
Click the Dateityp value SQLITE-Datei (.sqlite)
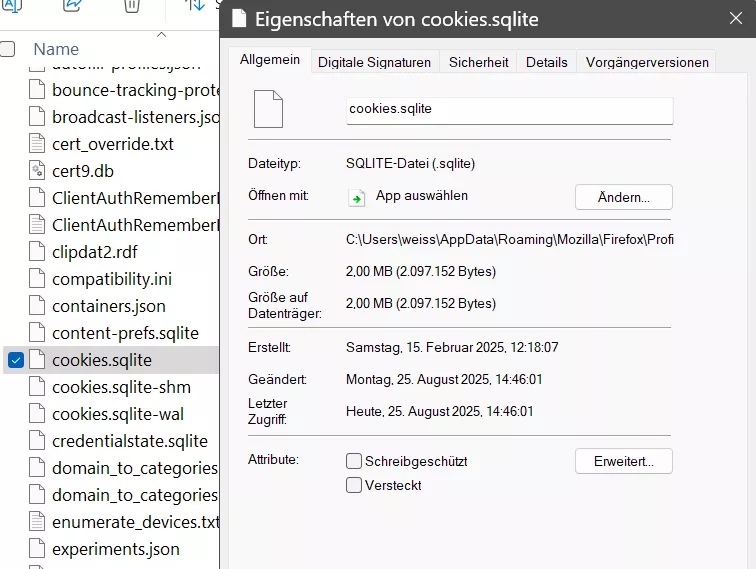tap(410, 163)
